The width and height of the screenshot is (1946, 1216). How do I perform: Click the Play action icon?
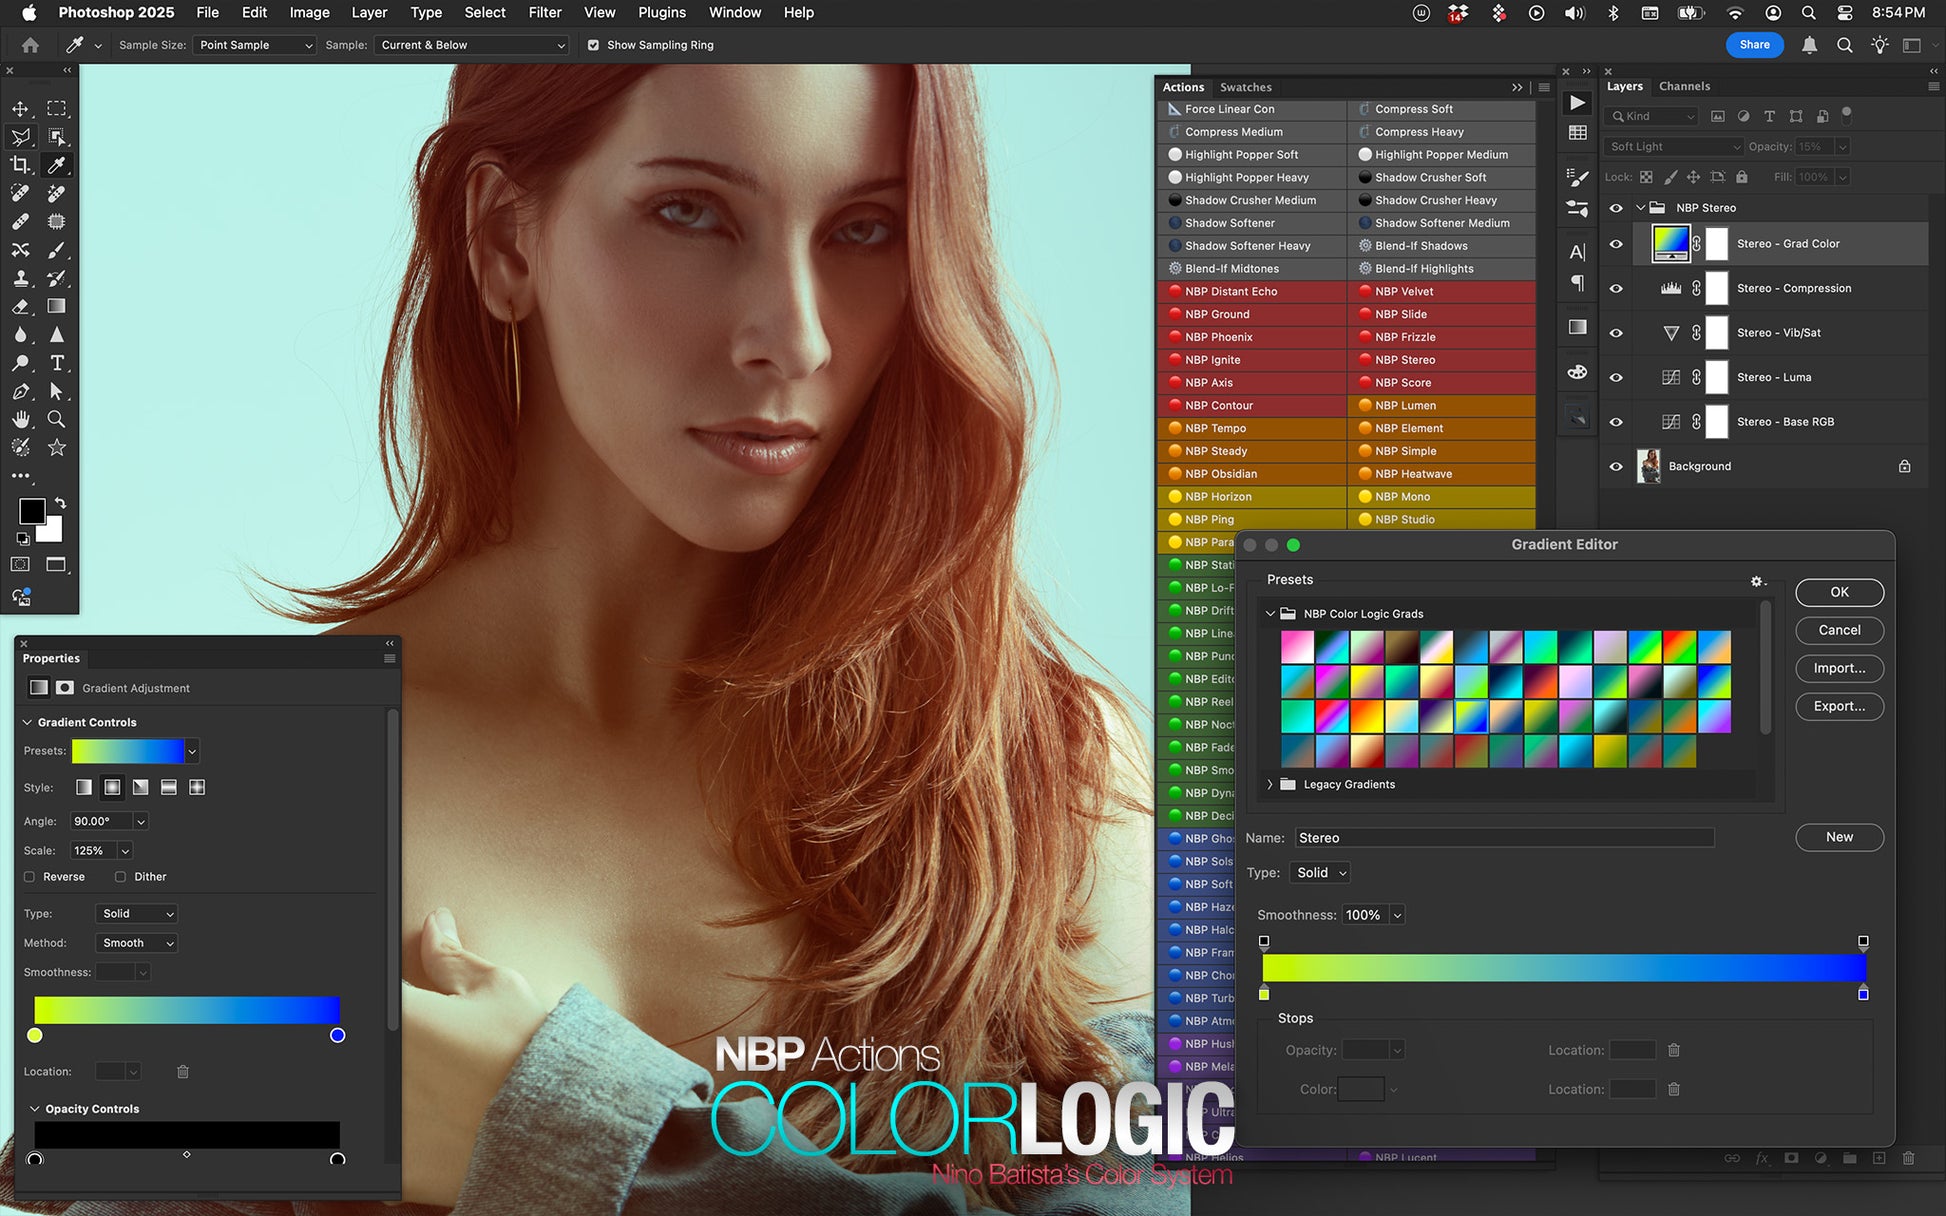click(1577, 103)
